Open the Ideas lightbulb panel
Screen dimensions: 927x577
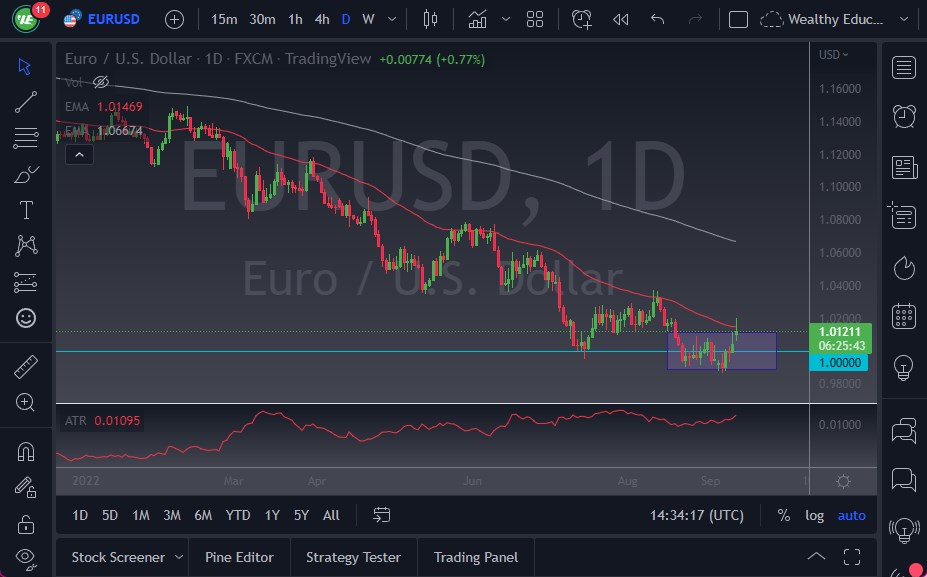[x=902, y=369]
